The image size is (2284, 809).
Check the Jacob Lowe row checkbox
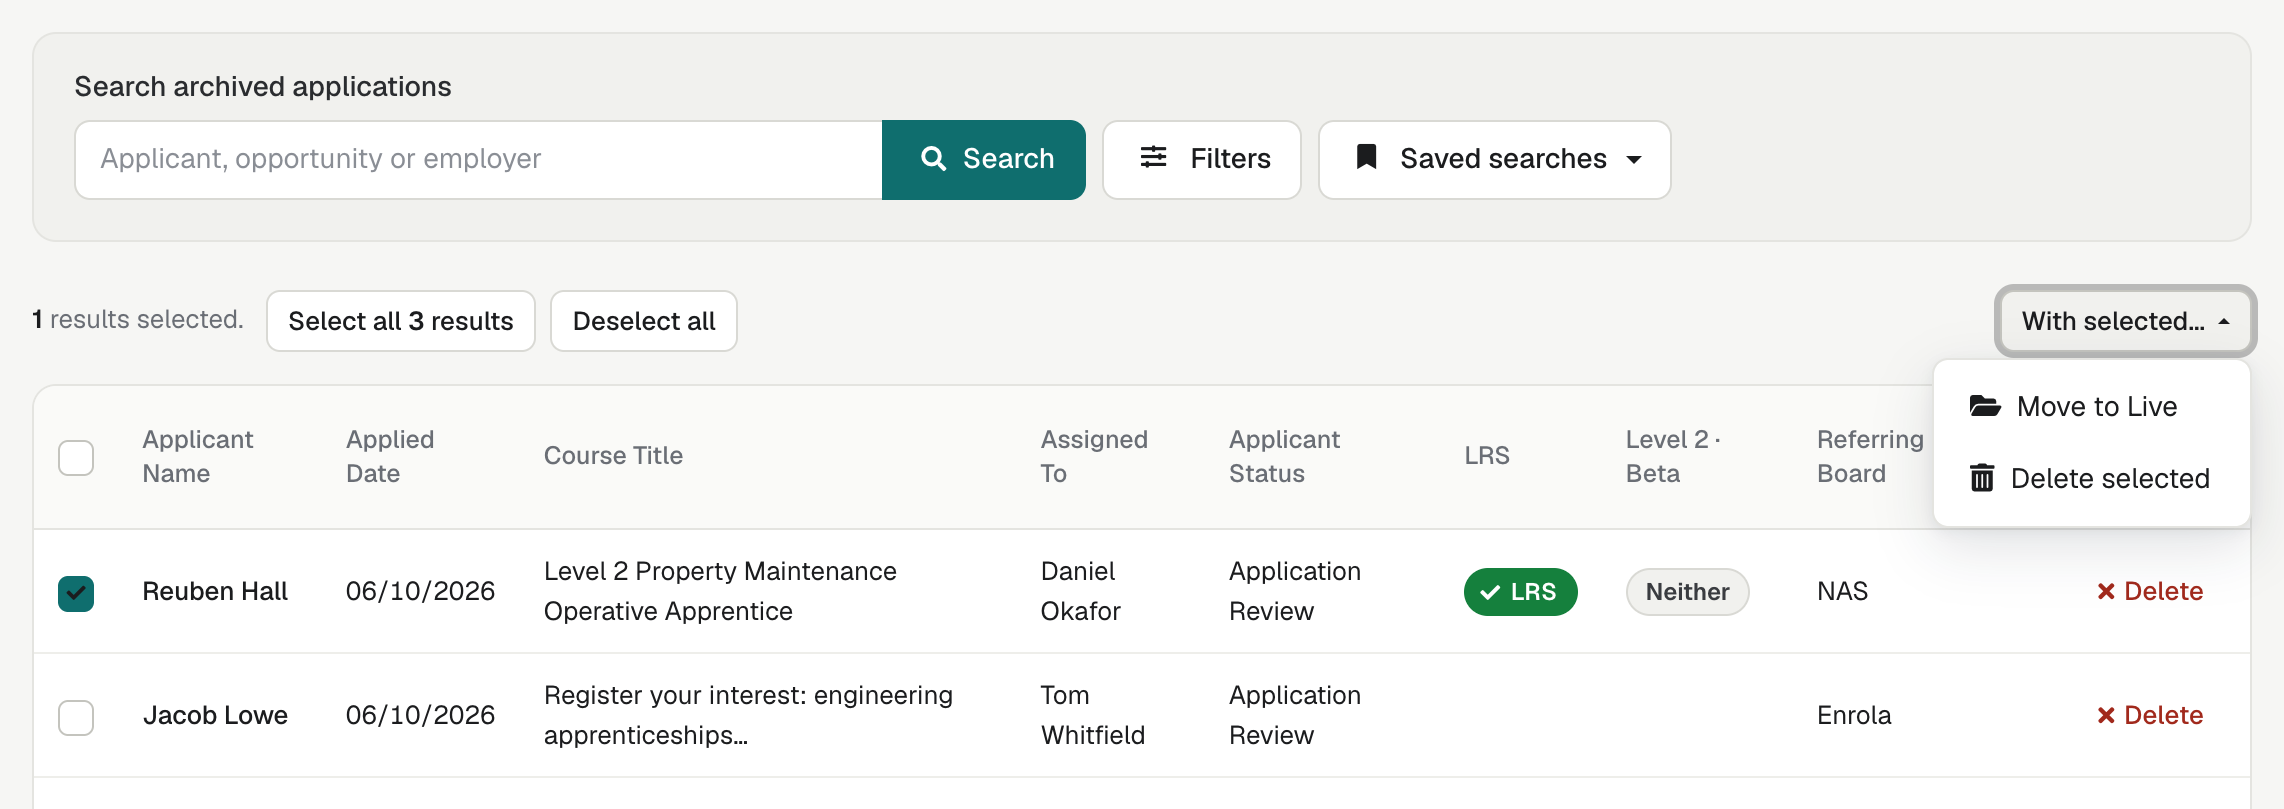pos(76,717)
